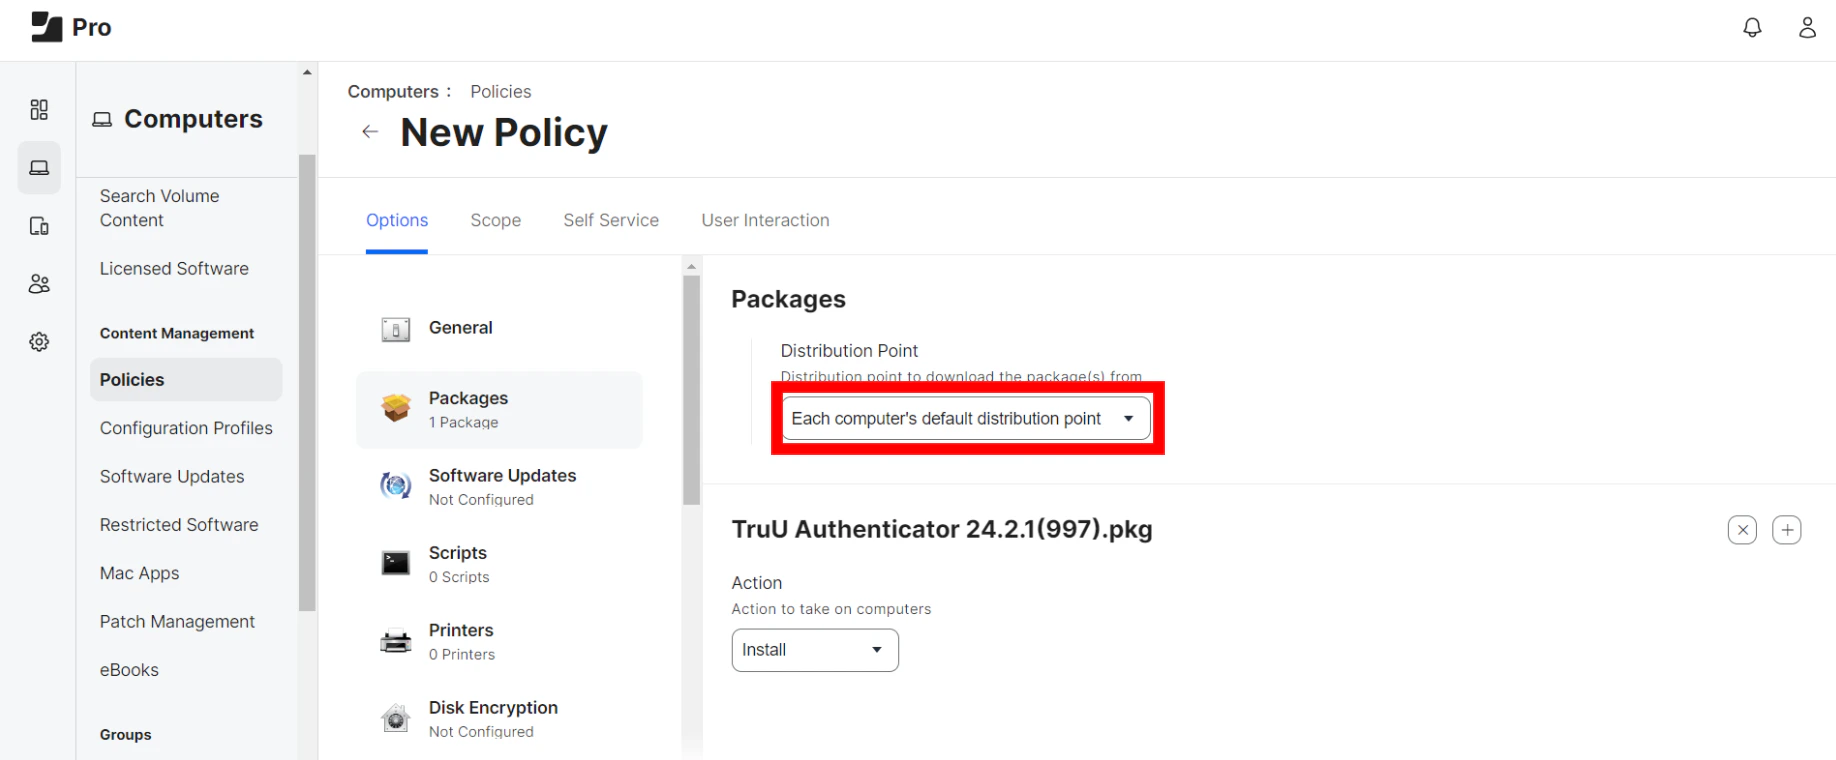Click the laptop icon next to Computers heading
The width and height of the screenshot is (1836, 760).
[102, 120]
